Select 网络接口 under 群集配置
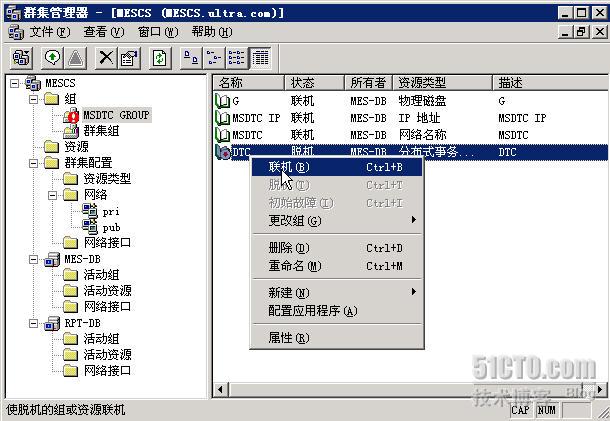 tap(107, 243)
